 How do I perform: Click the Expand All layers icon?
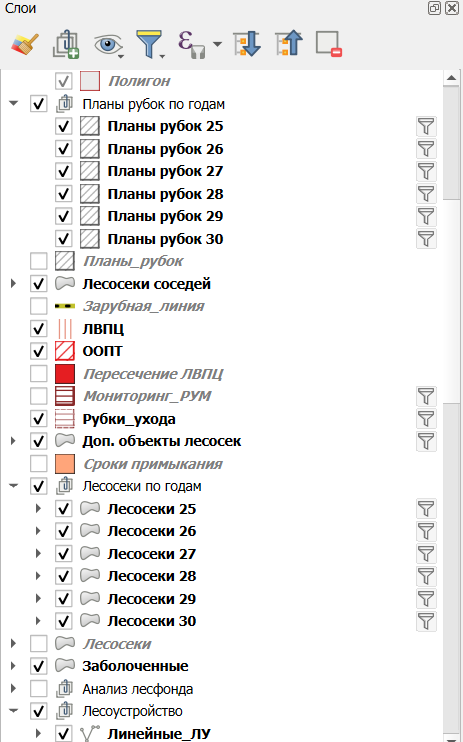point(247,44)
